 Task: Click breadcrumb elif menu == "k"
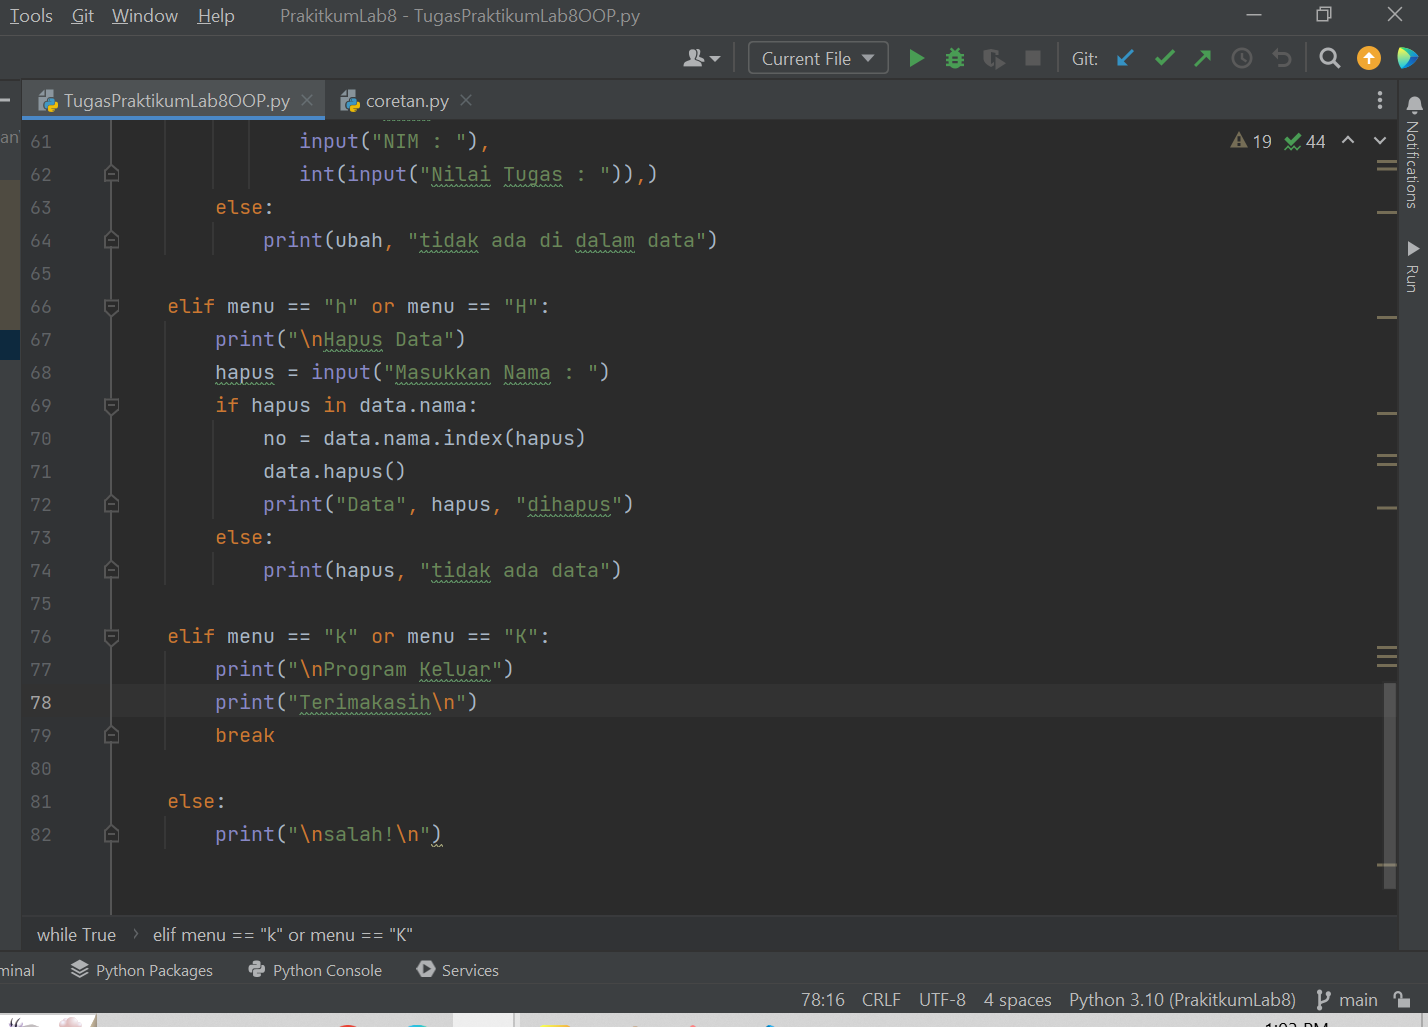(x=283, y=935)
